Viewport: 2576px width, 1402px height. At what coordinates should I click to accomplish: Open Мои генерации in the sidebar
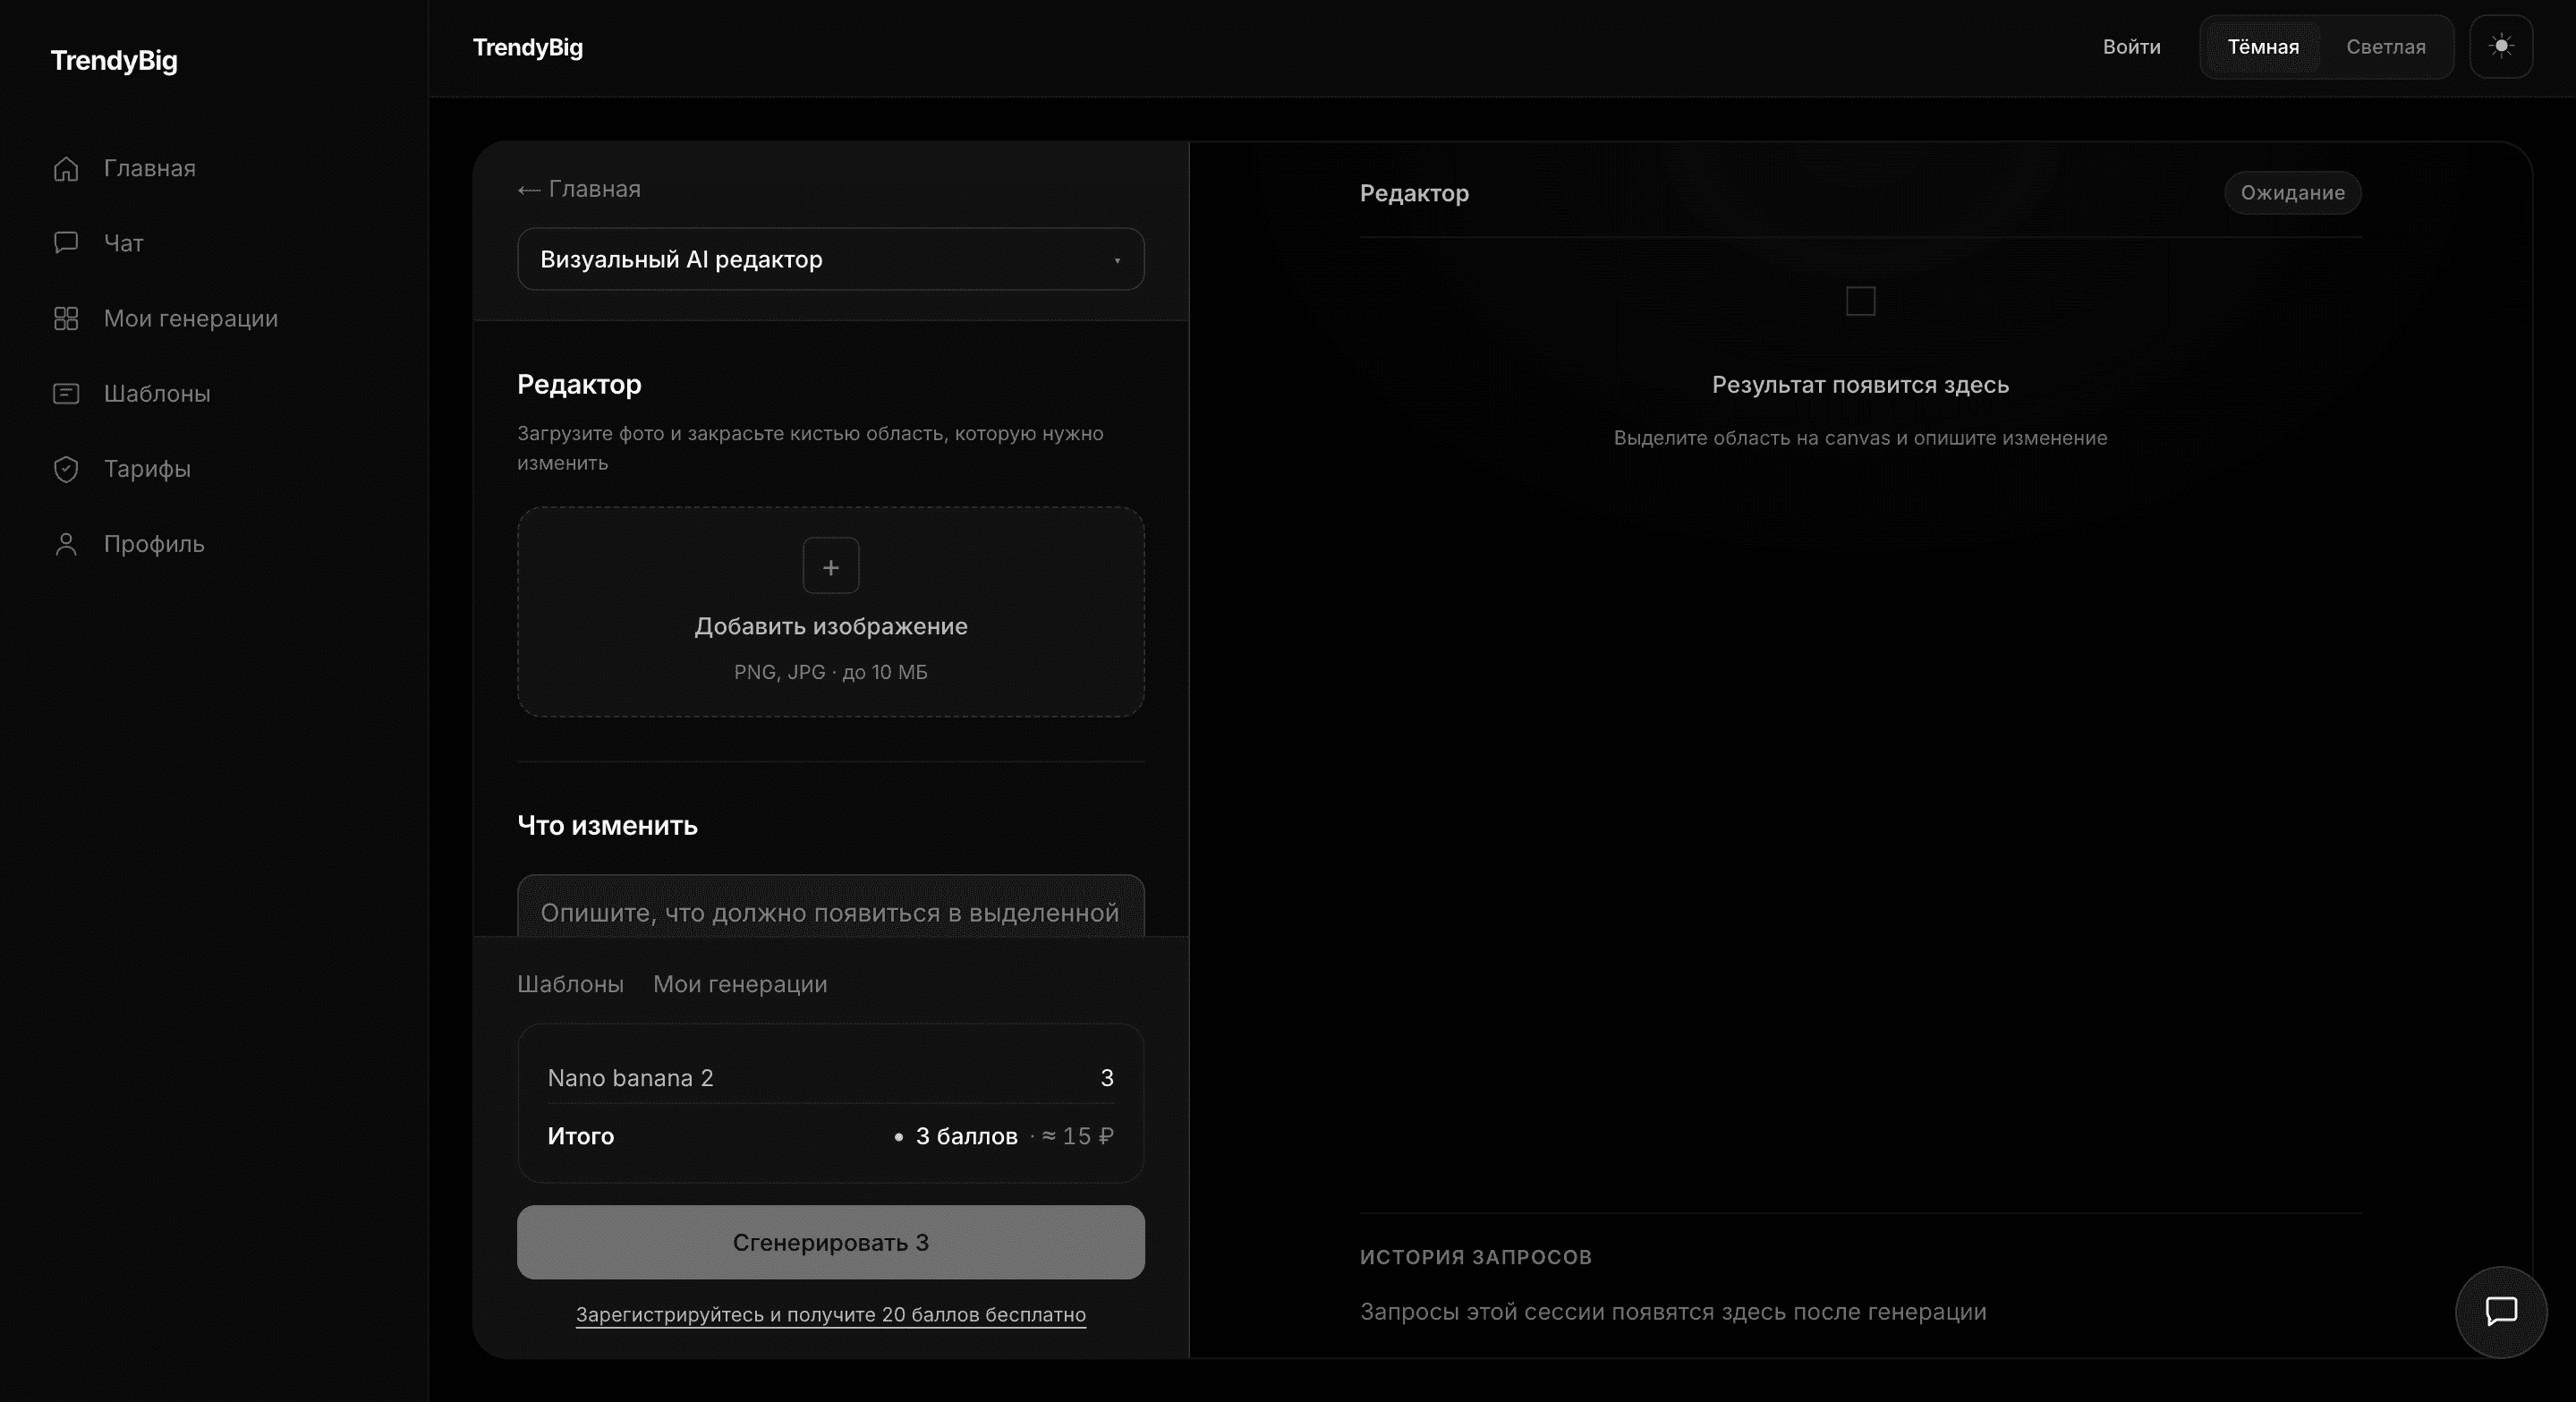click(191, 318)
